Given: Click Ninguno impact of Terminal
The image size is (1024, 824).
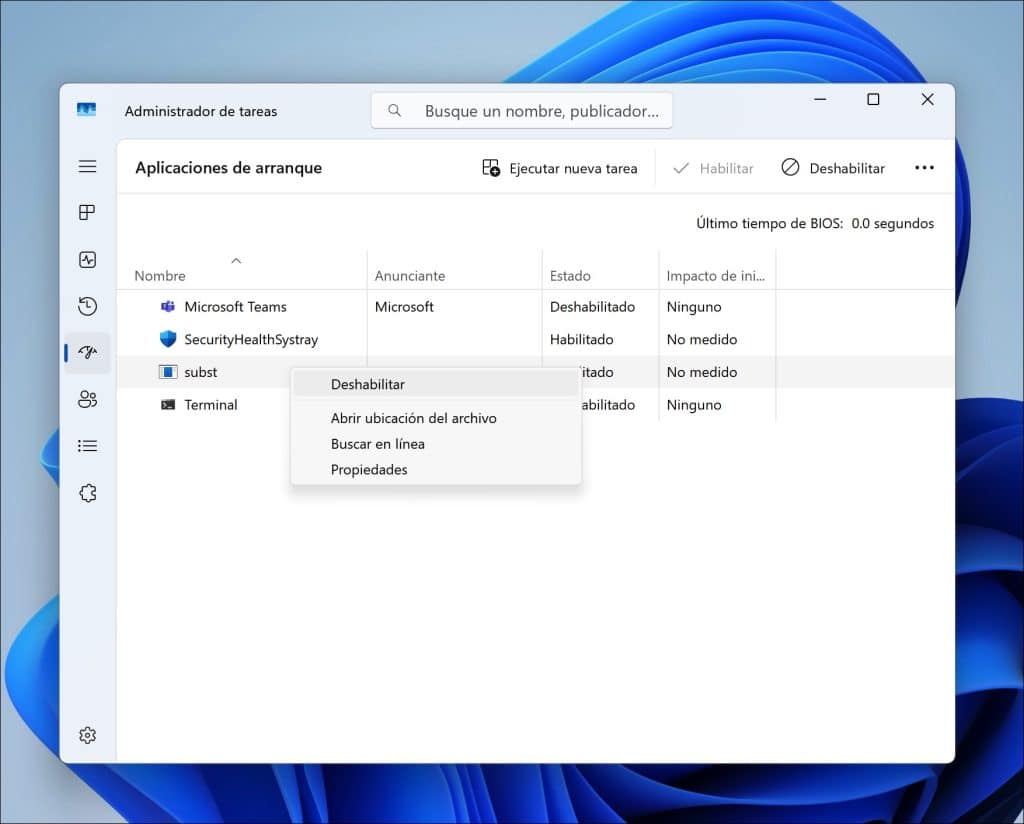Looking at the screenshot, I should pyautogui.click(x=694, y=405).
